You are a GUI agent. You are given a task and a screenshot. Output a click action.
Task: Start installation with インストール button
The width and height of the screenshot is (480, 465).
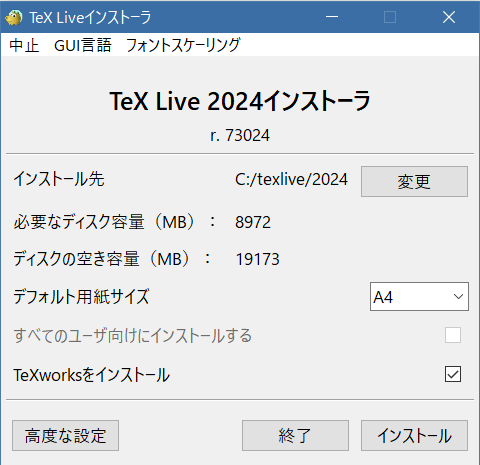(x=414, y=435)
